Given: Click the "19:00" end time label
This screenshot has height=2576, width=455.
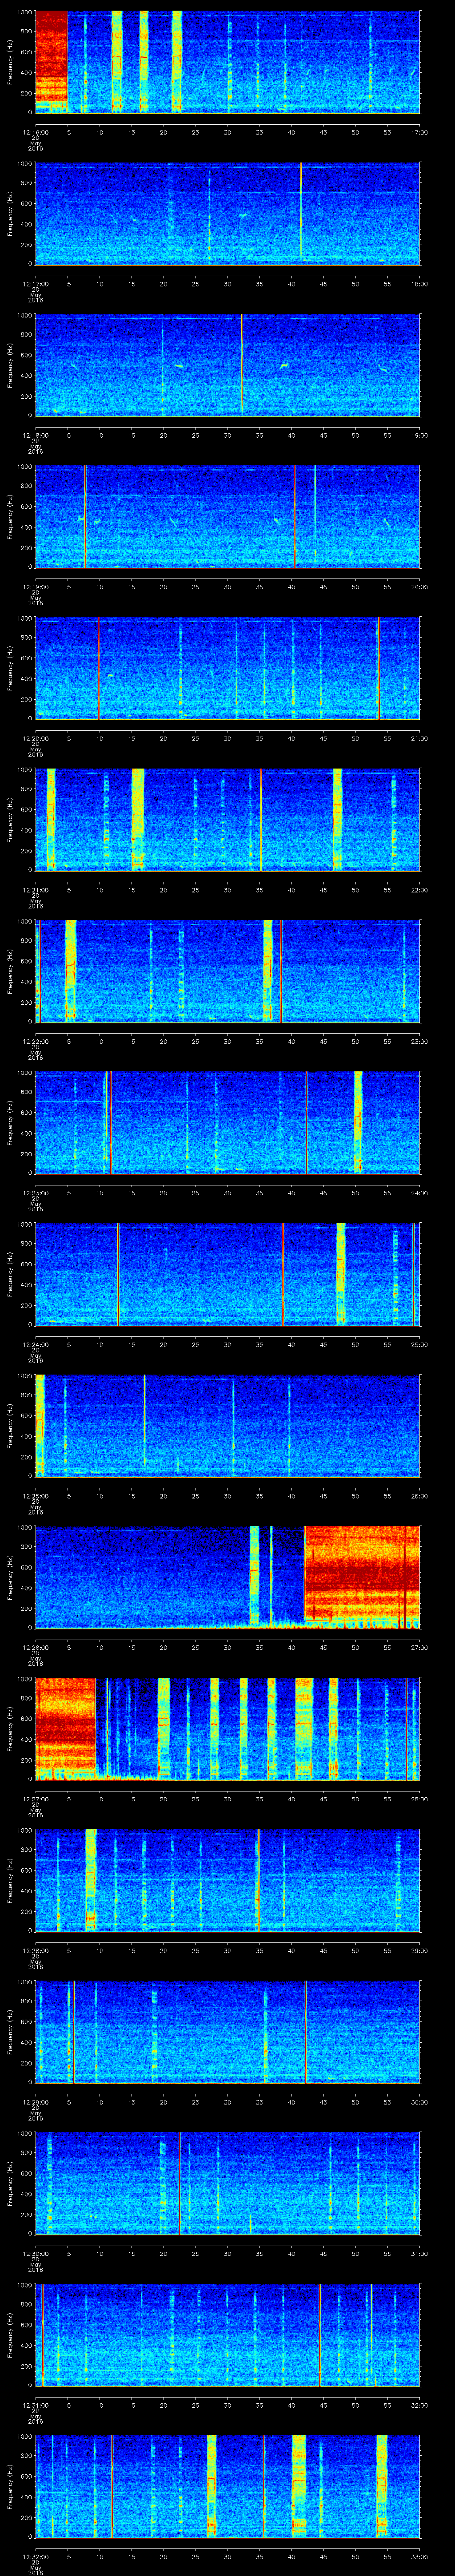Looking at the screenshot, I should [x=419, y=435].
